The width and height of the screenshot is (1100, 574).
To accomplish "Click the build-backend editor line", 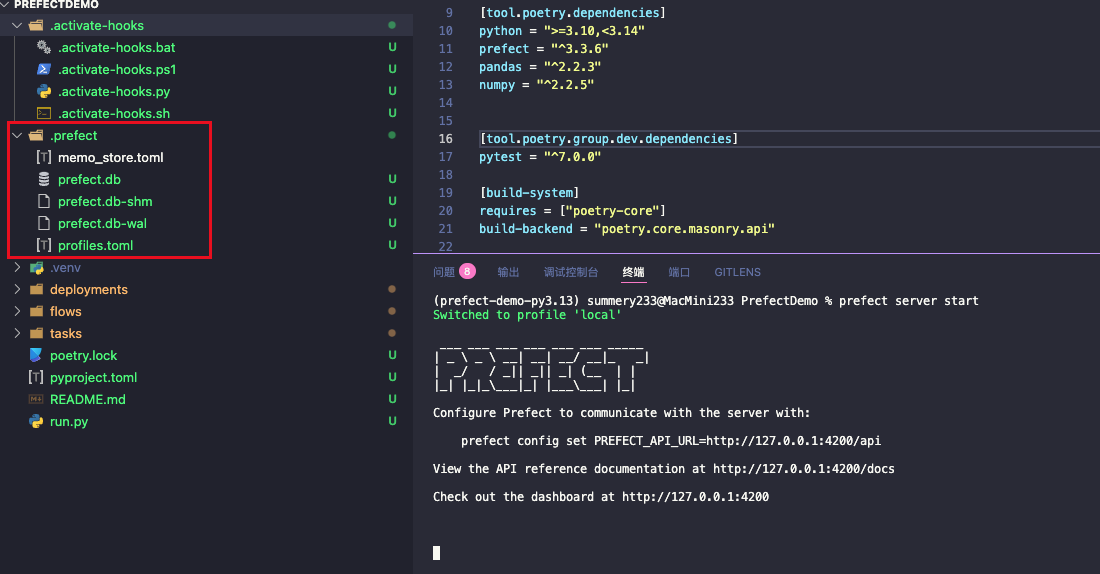I will 626,229.
